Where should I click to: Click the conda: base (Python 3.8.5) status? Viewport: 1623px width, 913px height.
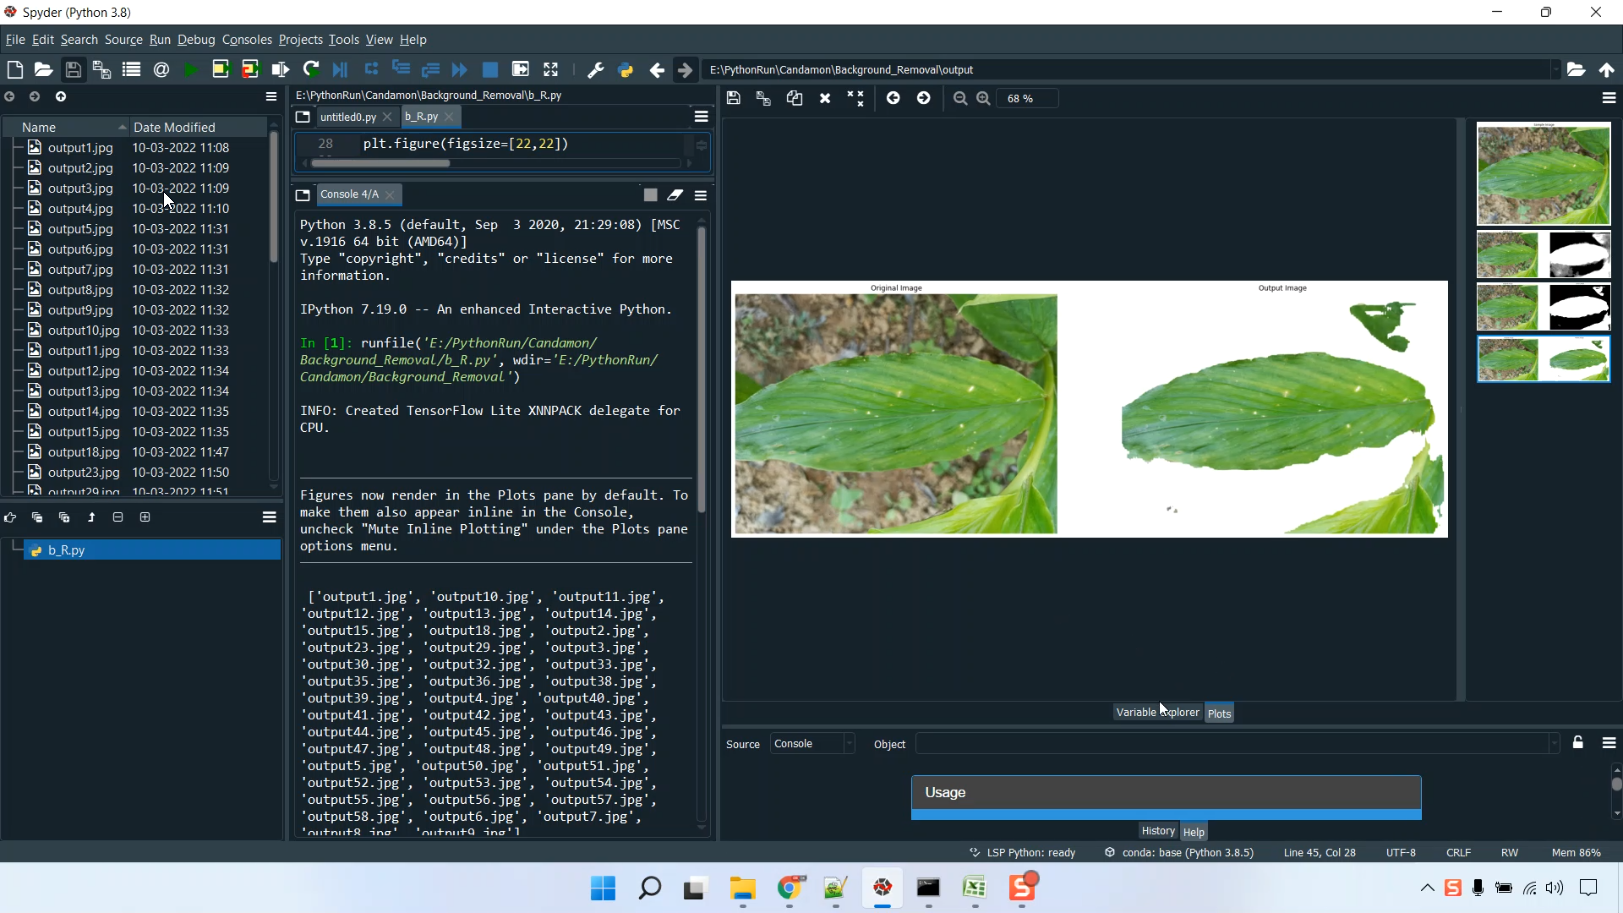pos(1179,853)
